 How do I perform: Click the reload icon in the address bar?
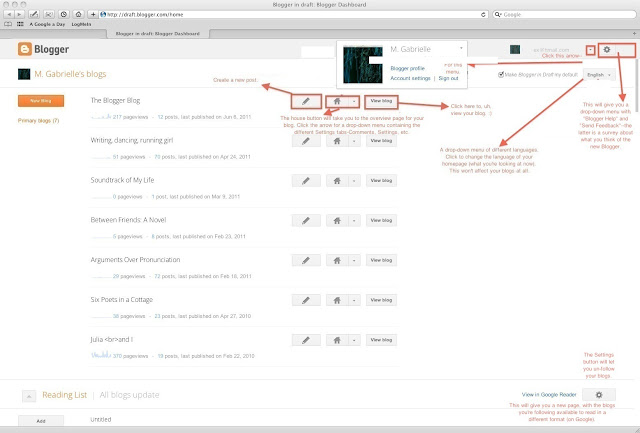[483, 14]
